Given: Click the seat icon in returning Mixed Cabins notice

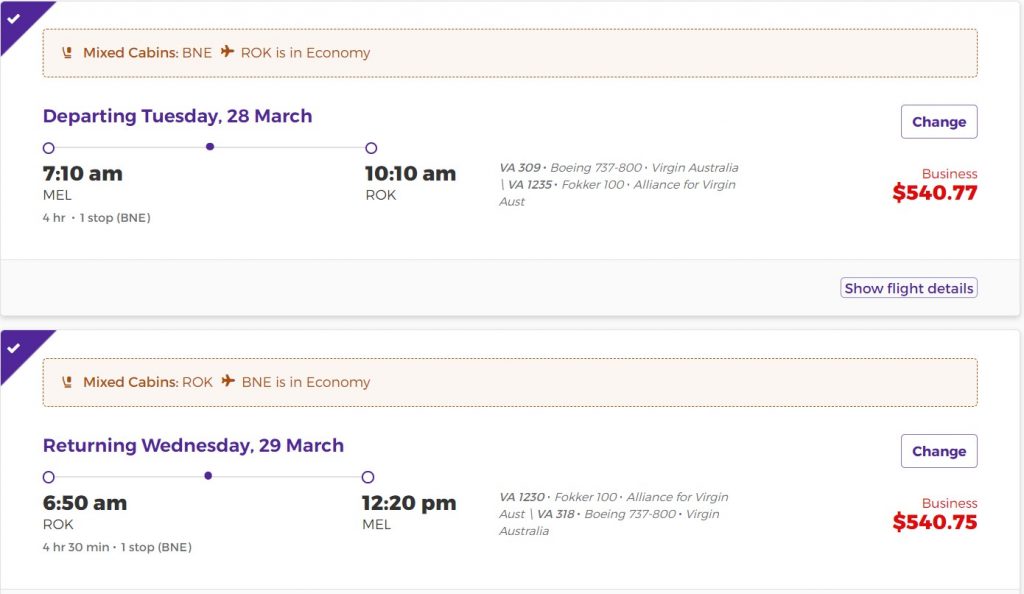Looking at the screenshot, I should 67,382.
